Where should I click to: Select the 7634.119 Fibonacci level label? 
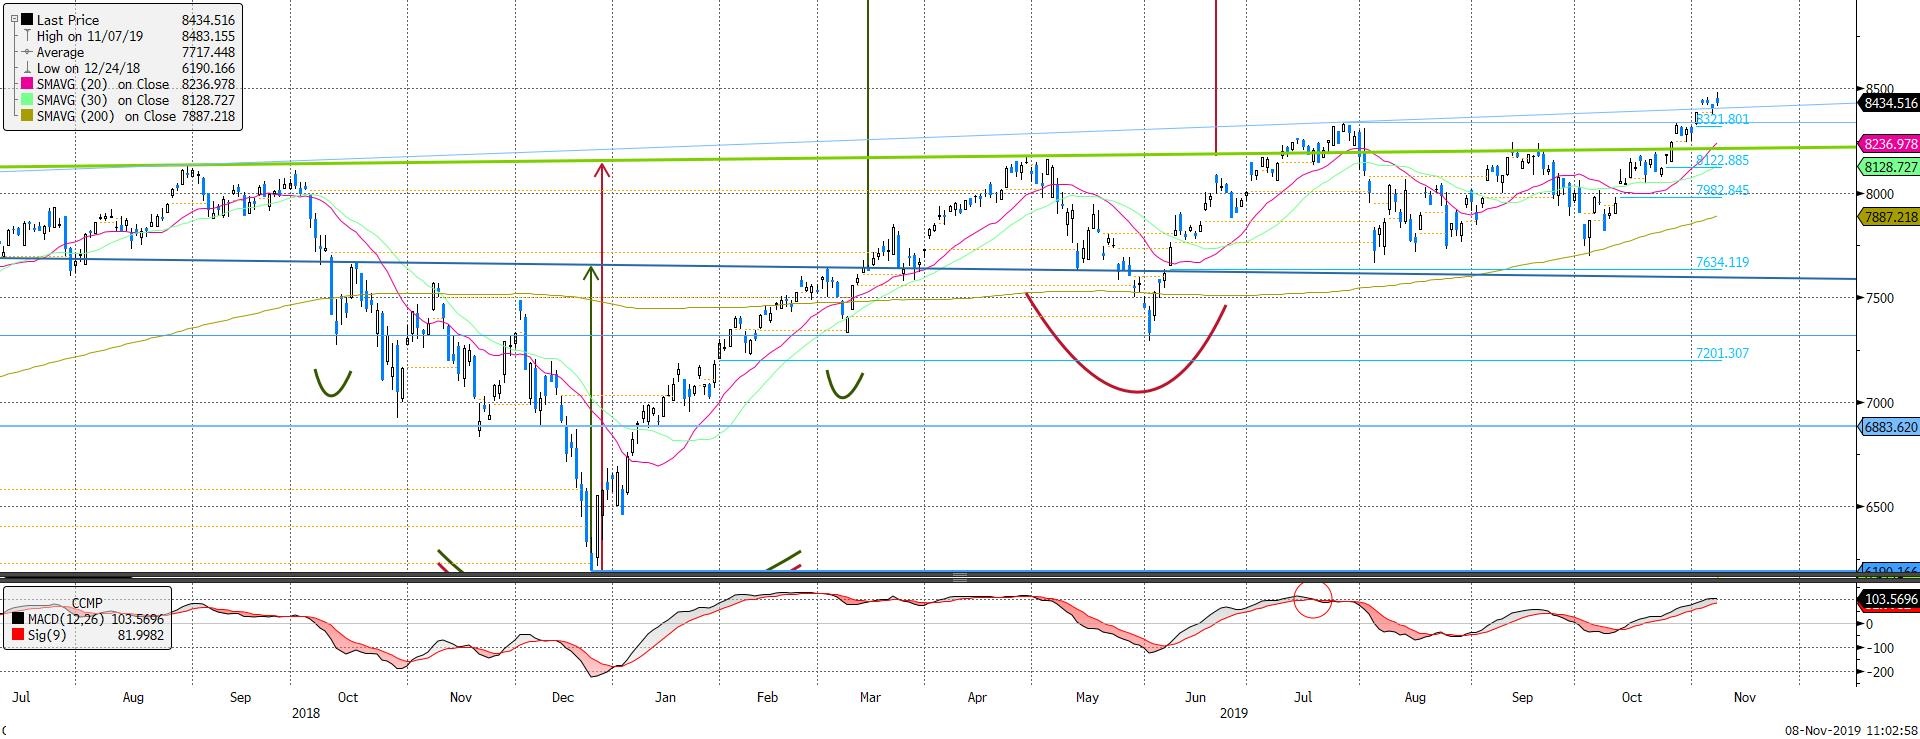[x=1722, y=263]
